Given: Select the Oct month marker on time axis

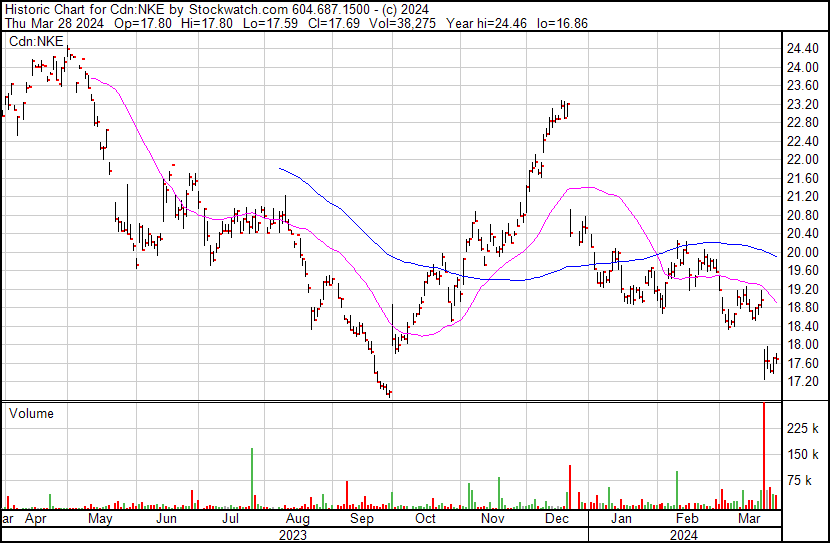Looking at the screenshot, I should 425,520.
